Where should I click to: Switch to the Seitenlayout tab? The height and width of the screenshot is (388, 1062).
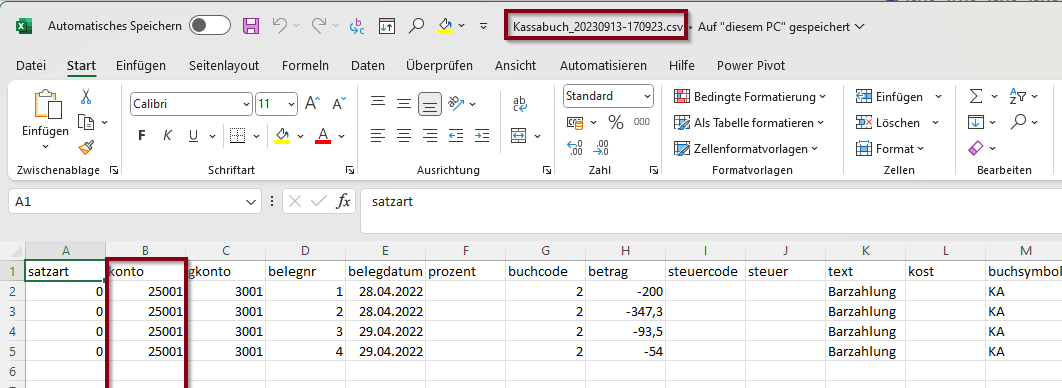[224, 66]
